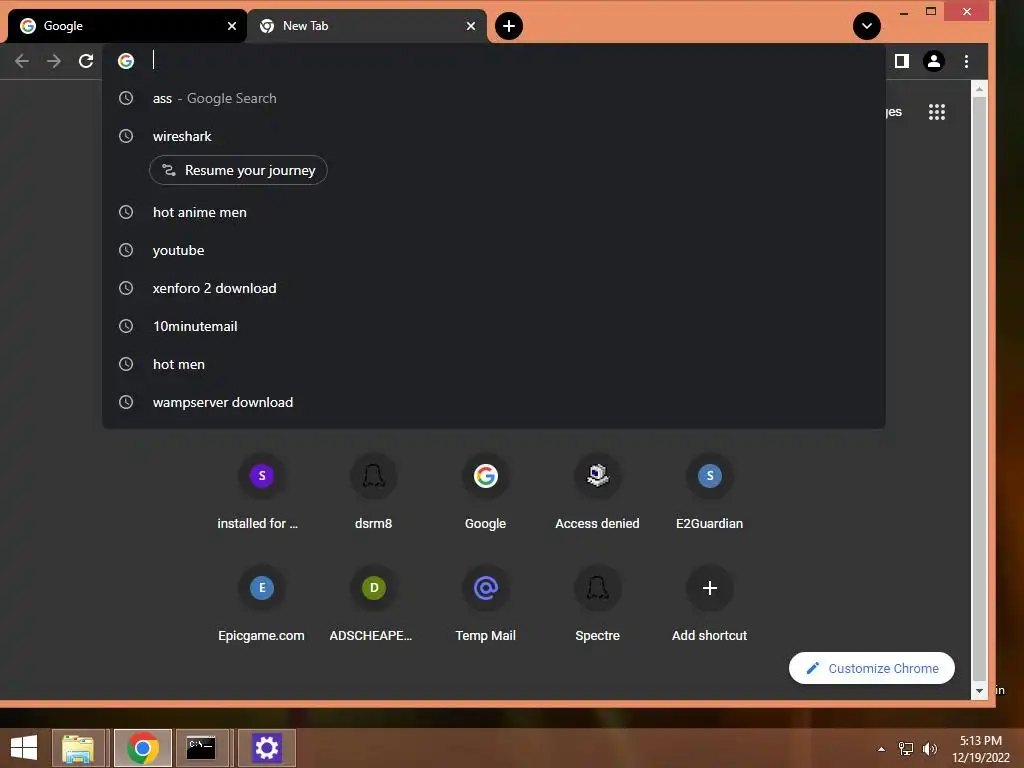Click the clock icon beside youtube suggestion
The image size is (1024, 768).
tap(126, 250)
